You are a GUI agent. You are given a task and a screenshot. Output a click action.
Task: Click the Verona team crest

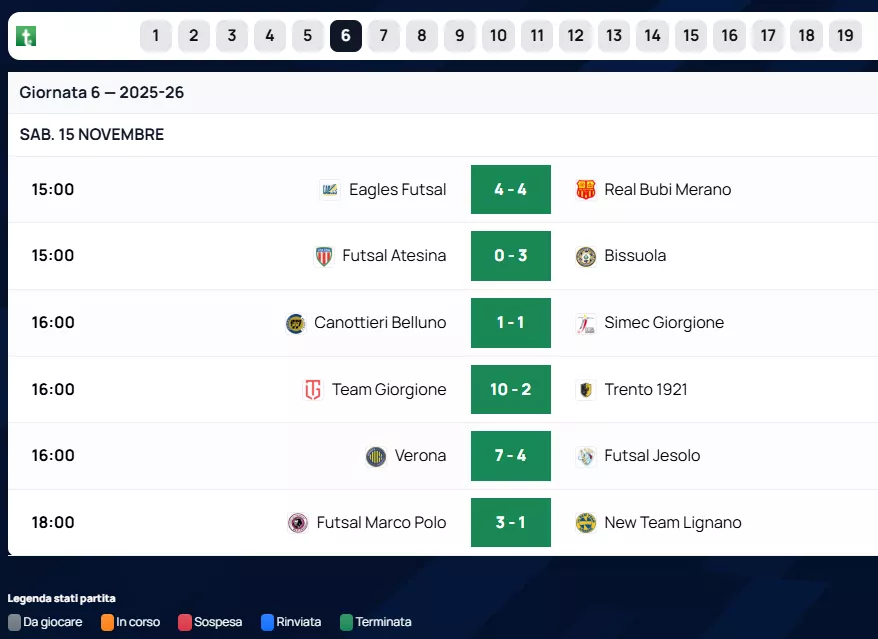376,456
